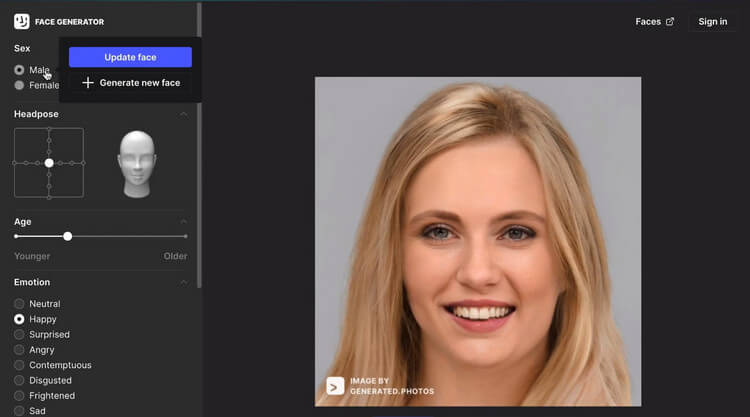
Task: Click the Face Generator logo icon
Action: [x=22, y=22]
